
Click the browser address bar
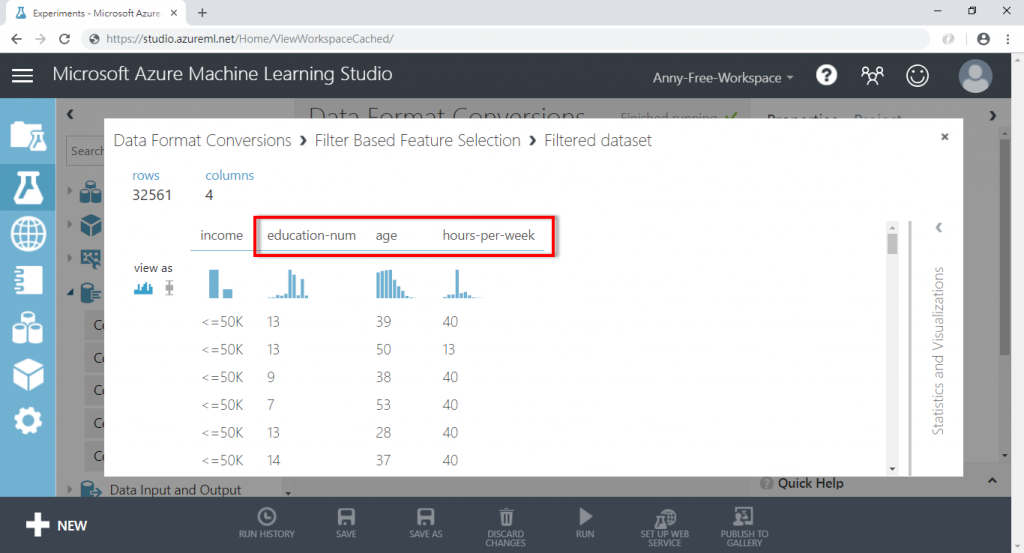tap(503, 39)
